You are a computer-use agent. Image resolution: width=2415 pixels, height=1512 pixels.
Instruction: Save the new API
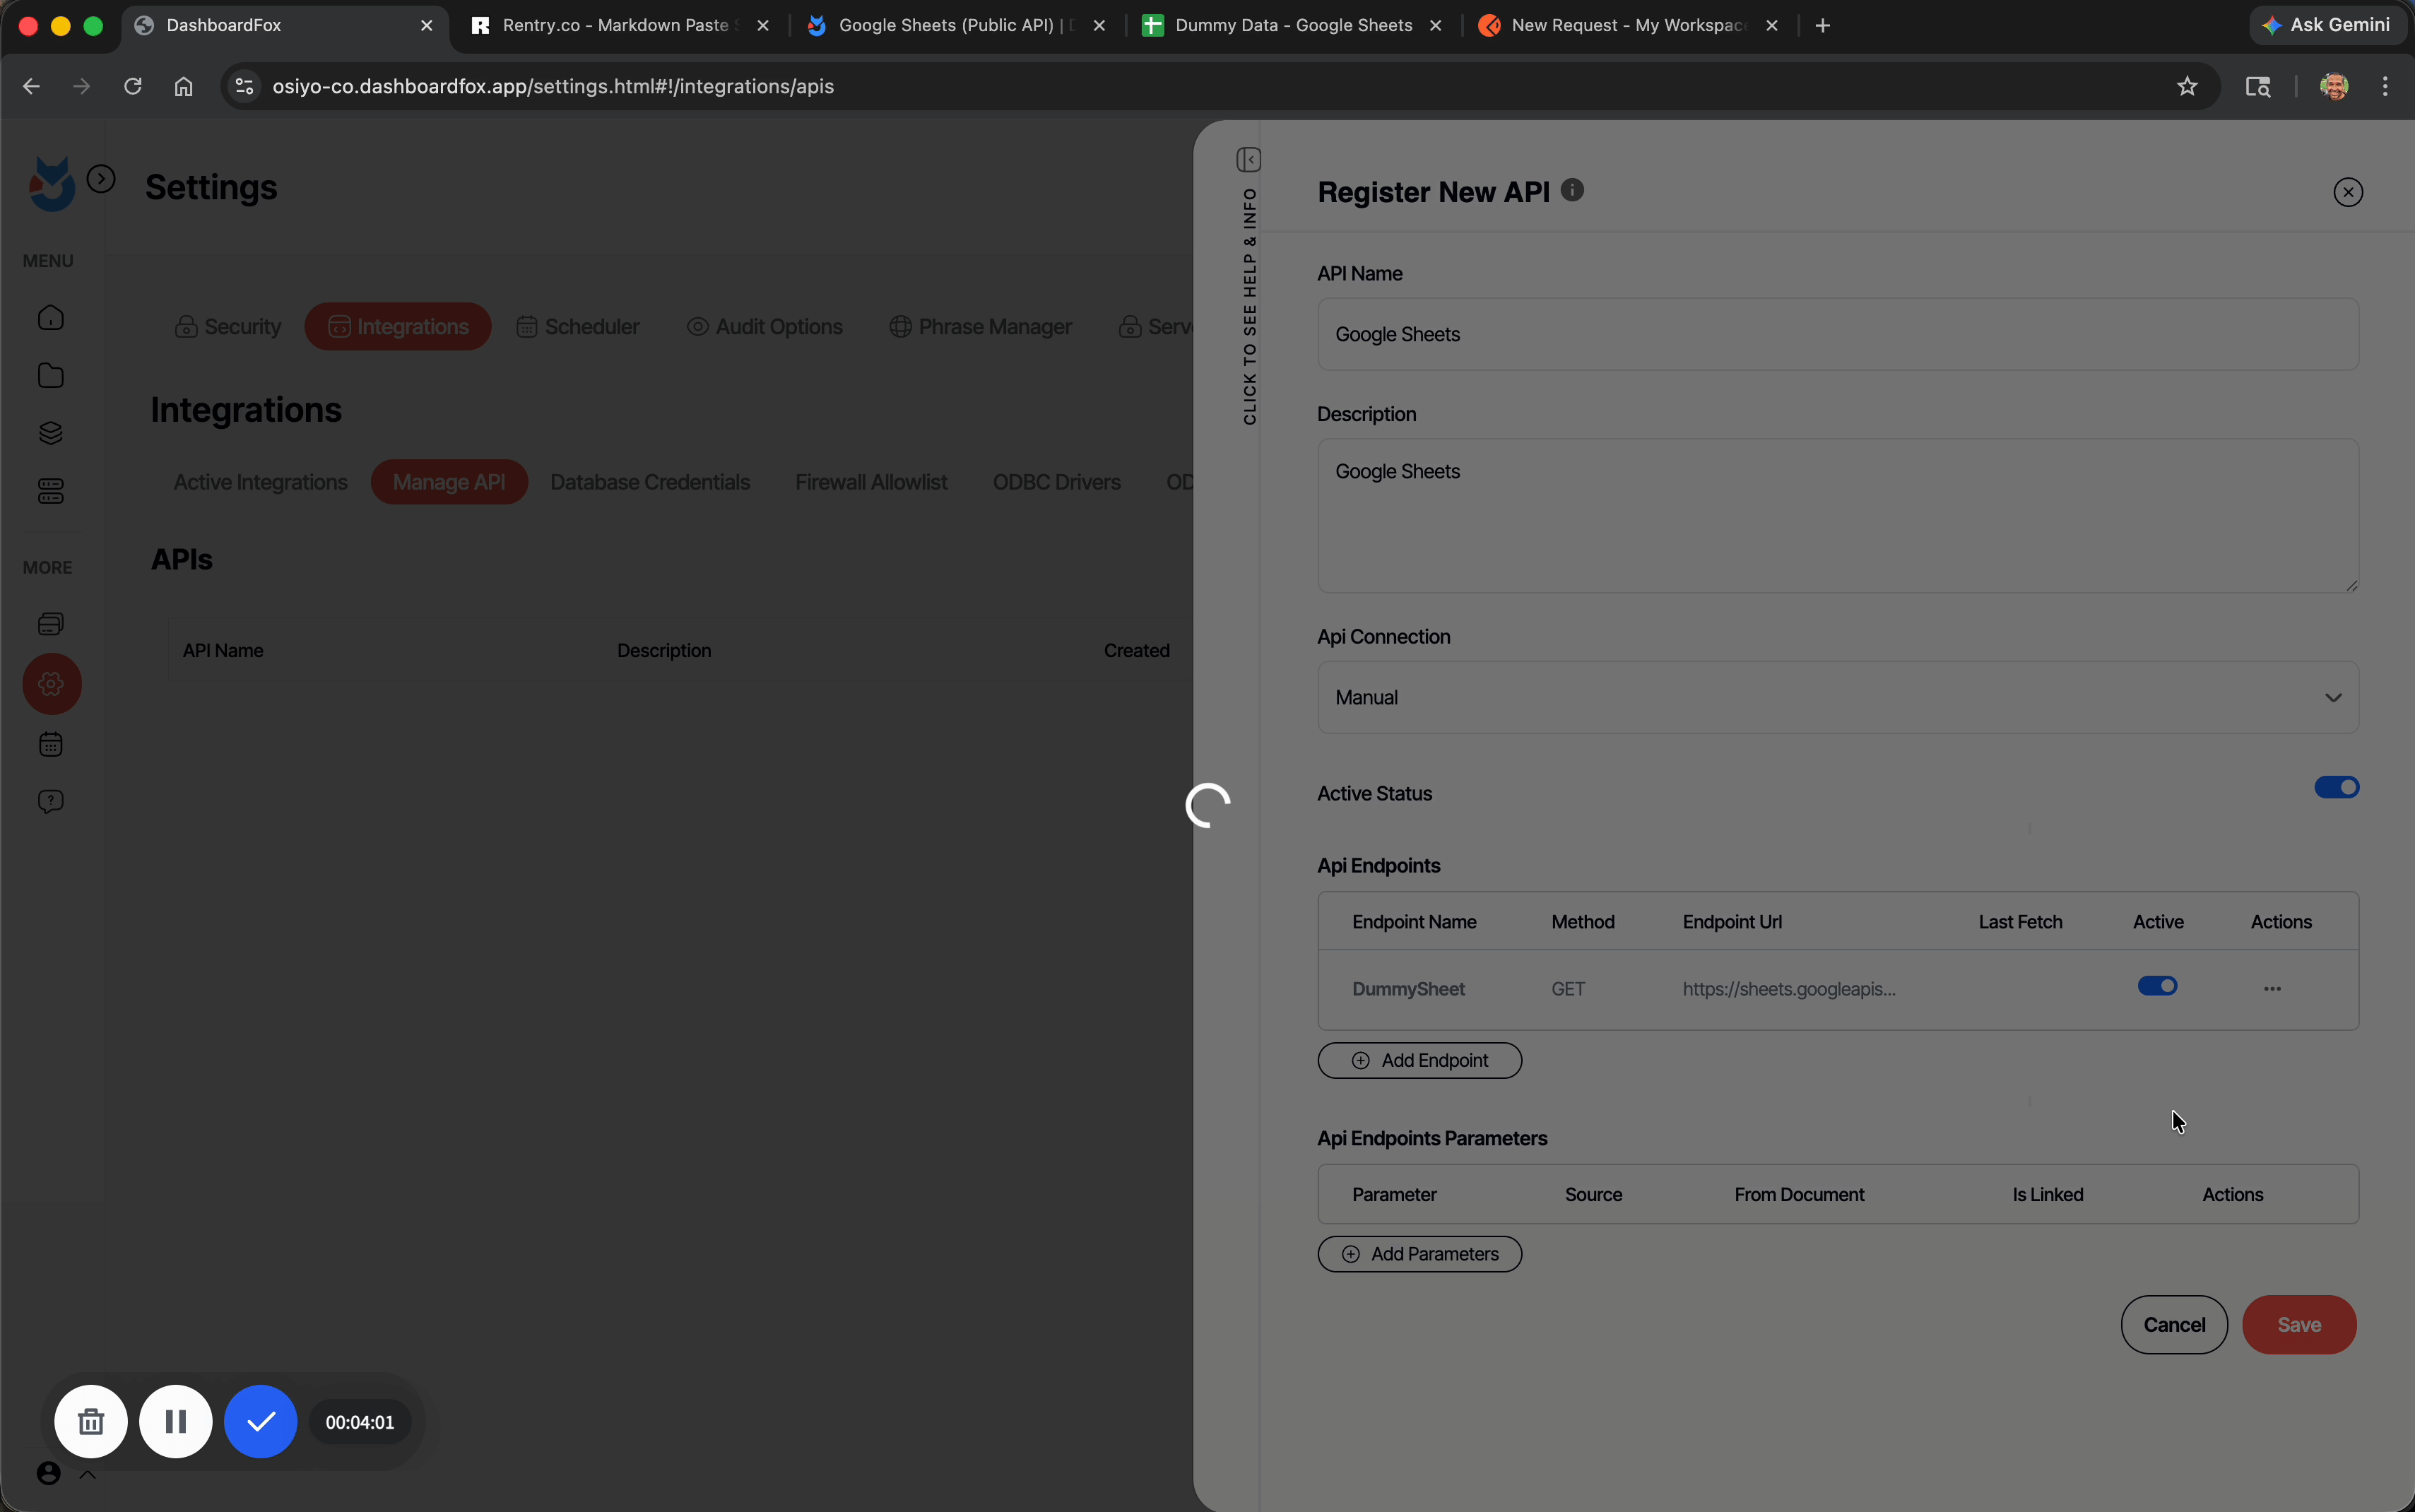pyautogui.click(x=2299, y=1325)
